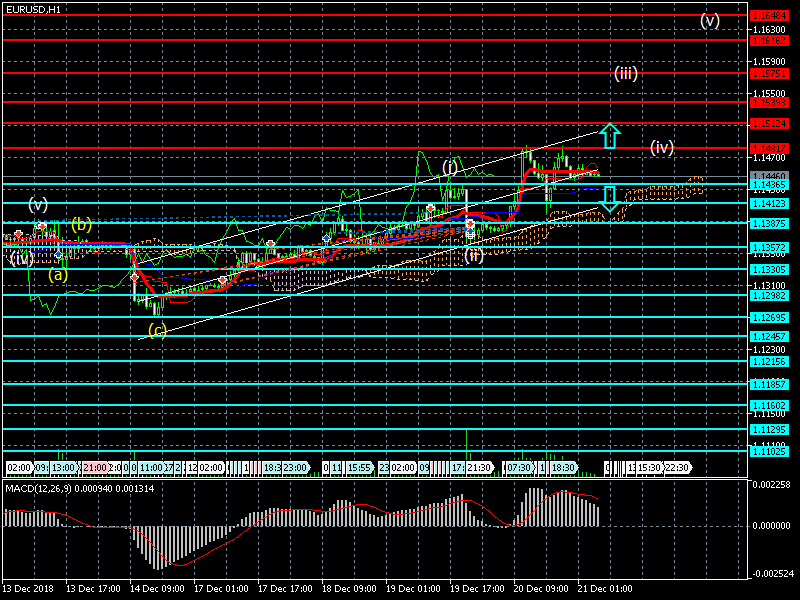Click the 20 Dec 09:00 date label
The height and width of the screenshot is (600, 800).
coord(540,589)
